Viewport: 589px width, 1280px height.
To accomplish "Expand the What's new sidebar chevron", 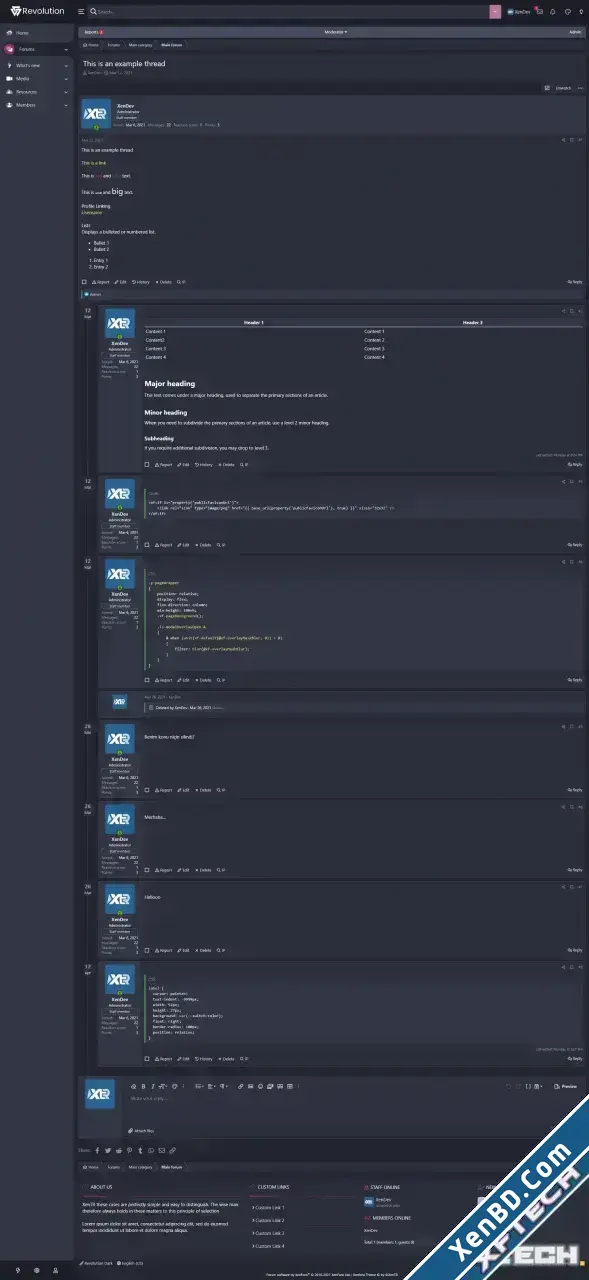I will [x=66, y=65].
